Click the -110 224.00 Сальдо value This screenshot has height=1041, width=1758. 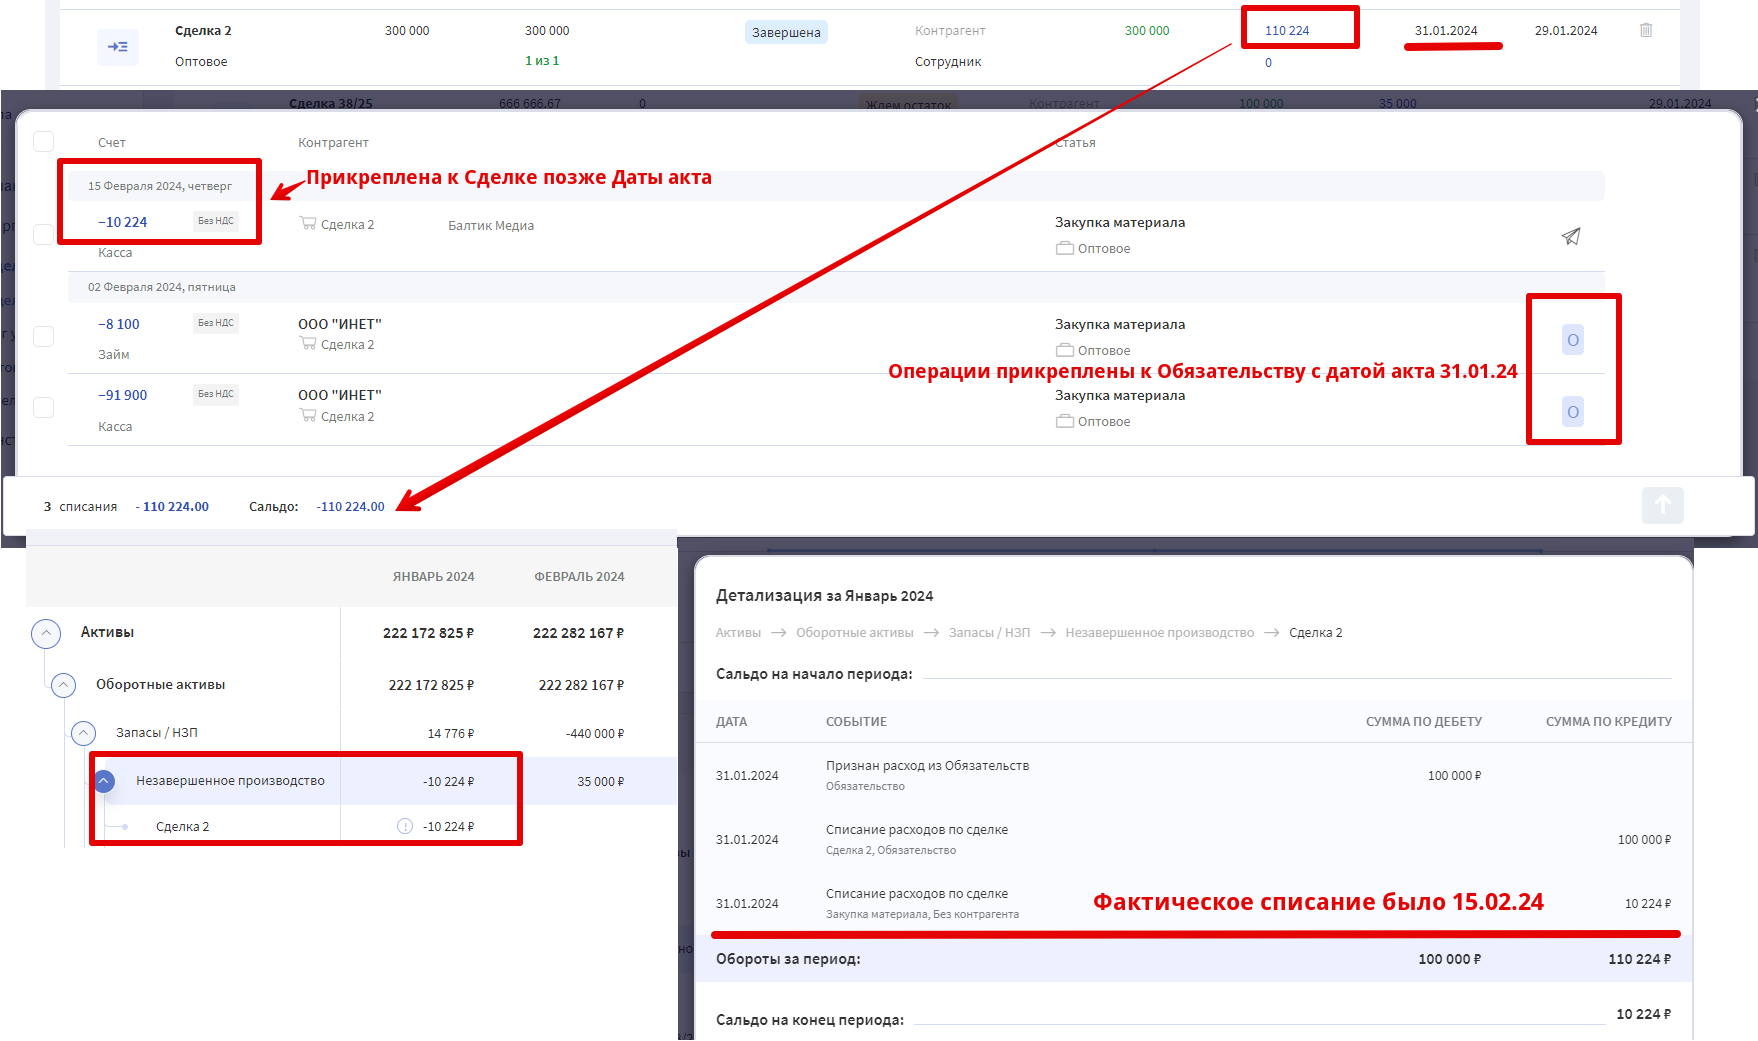click(350, 506)
